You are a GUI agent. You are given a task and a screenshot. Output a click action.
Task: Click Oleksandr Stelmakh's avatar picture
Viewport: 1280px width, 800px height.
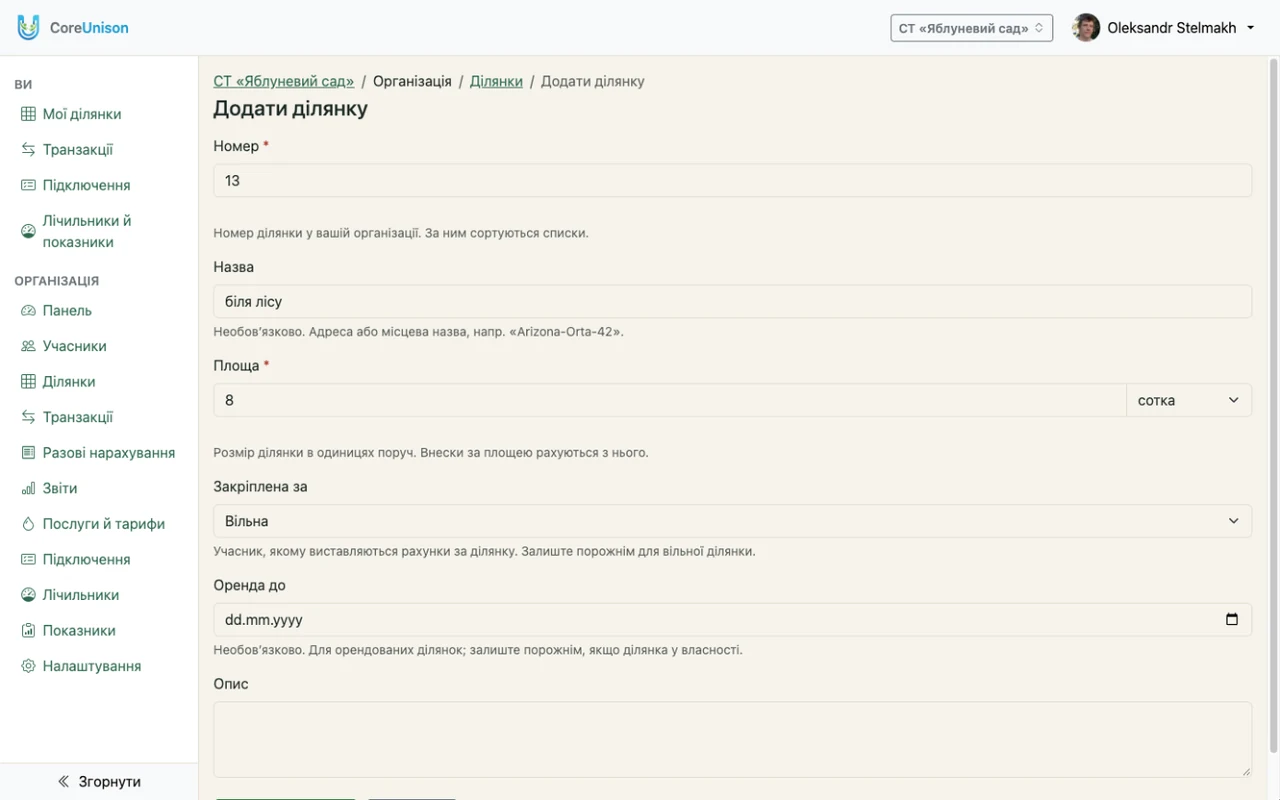point(1086,28)
